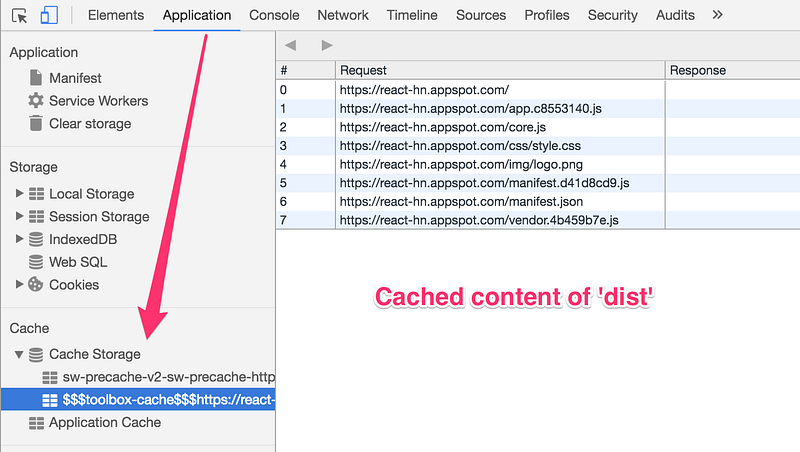Viewport: 800px width, 452px height.
Task: Toggle the device toolbar icon
Action: point(49,15)
